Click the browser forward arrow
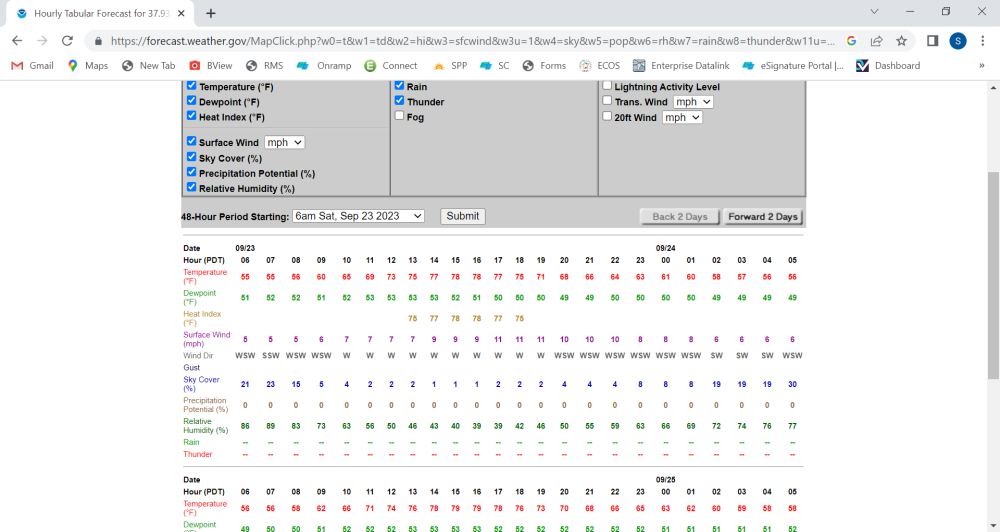 (x=42, y=41)
